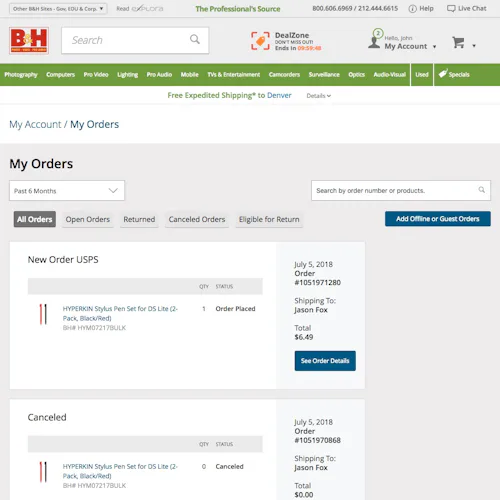Expand the My Account dropdown arrow
The image size is (500, 500).
click(434, 47)
